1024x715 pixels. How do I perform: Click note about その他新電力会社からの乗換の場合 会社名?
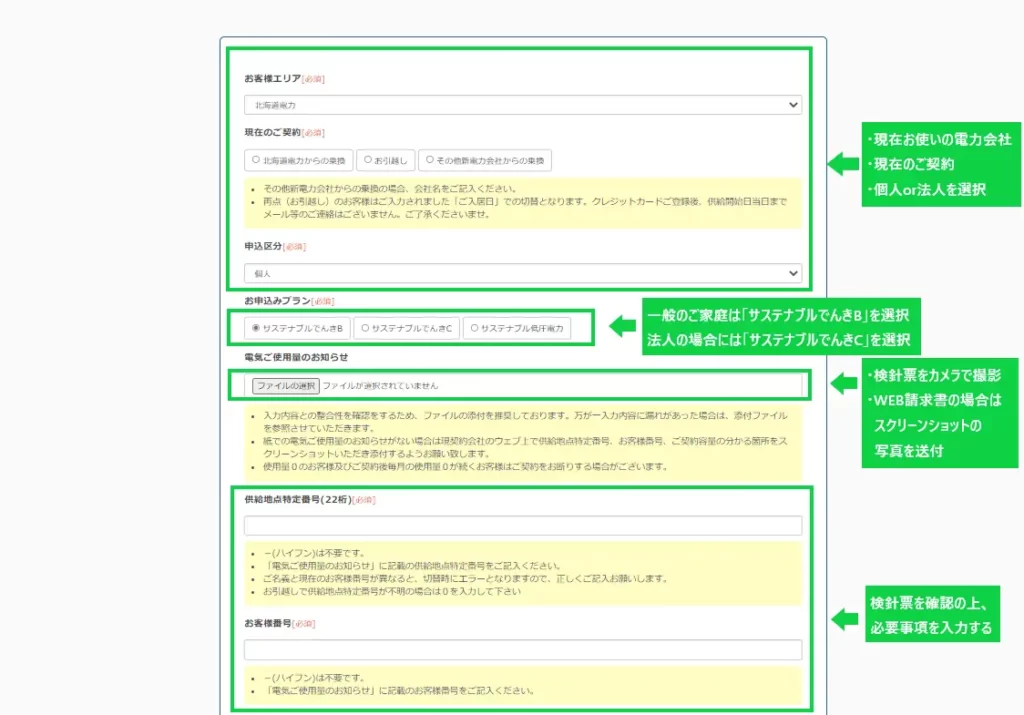point(390,189)
